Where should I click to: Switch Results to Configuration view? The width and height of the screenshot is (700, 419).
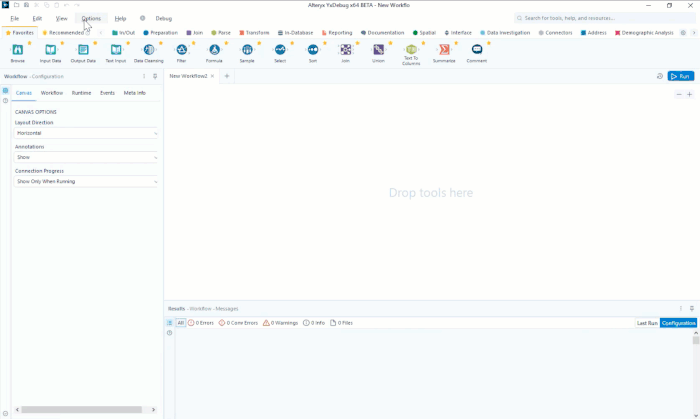pos(678,323)
